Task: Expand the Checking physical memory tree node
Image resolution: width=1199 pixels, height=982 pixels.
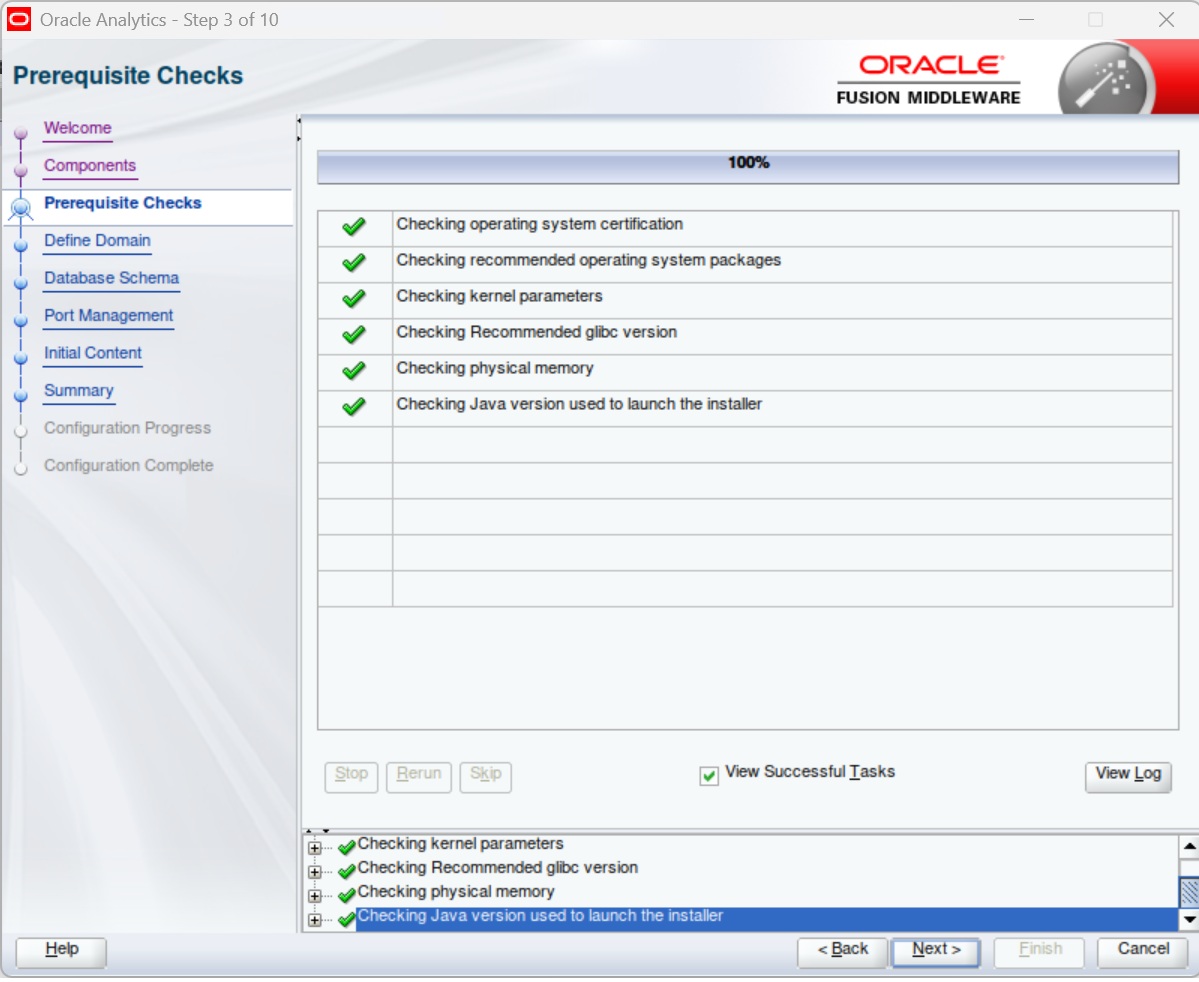Action: (x=314, y=896)
